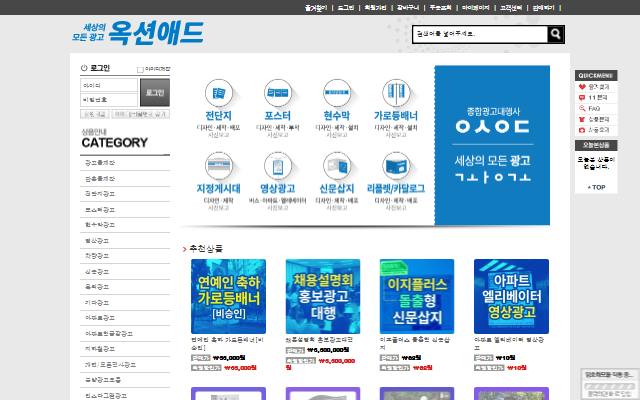Screen dimensions: 640x400
Task: Click the speech bubble 1:1 inquiry icon
Action: [x=582, y=98]
